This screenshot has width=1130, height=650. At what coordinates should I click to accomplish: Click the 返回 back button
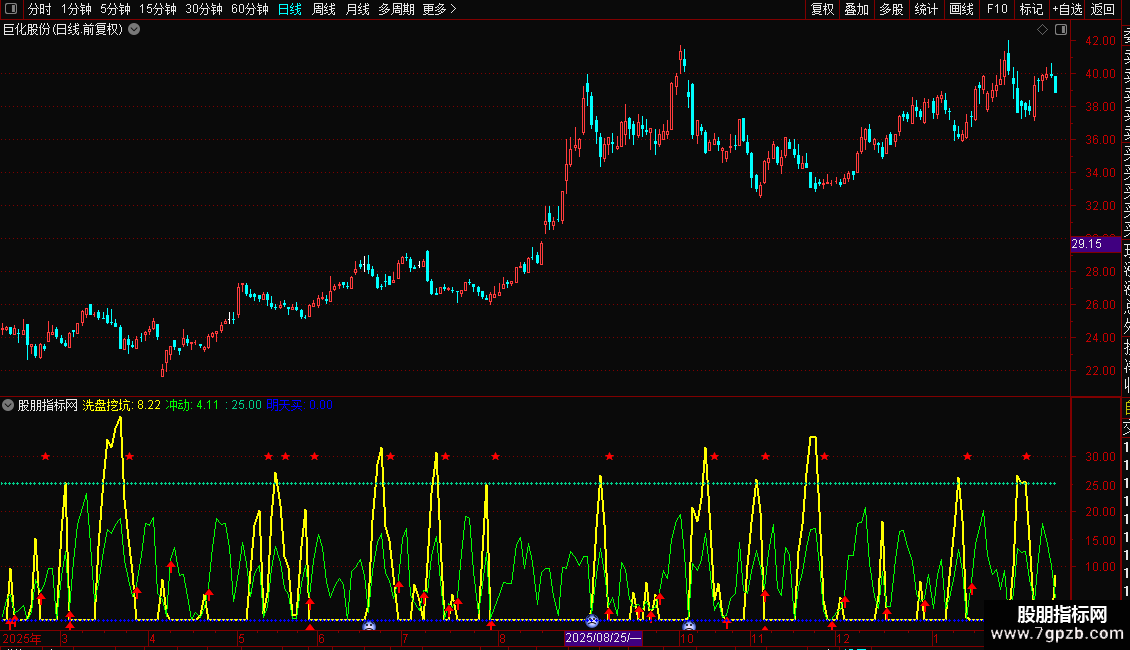[1103, 9]
